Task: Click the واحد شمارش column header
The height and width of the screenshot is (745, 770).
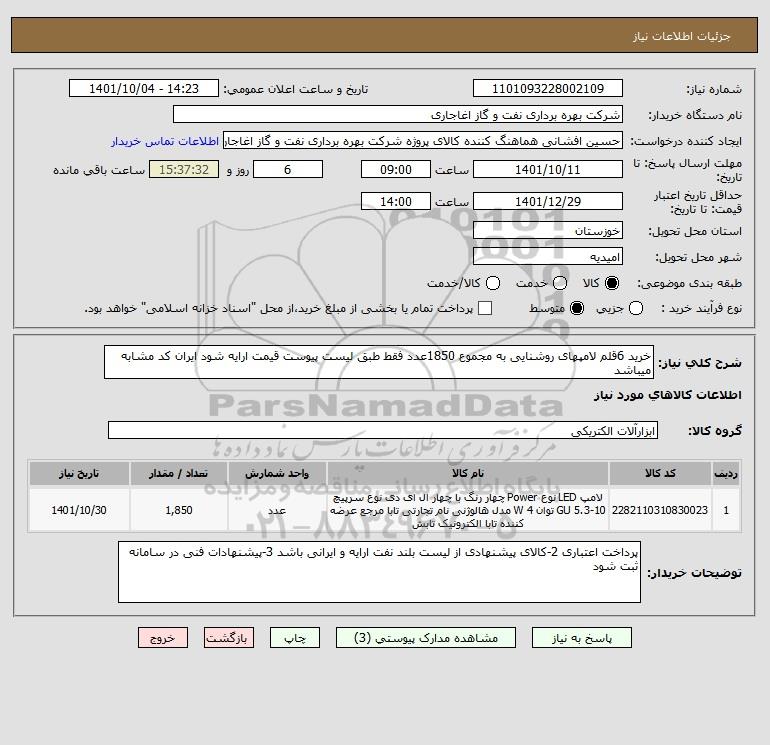Action: [277, 473]
